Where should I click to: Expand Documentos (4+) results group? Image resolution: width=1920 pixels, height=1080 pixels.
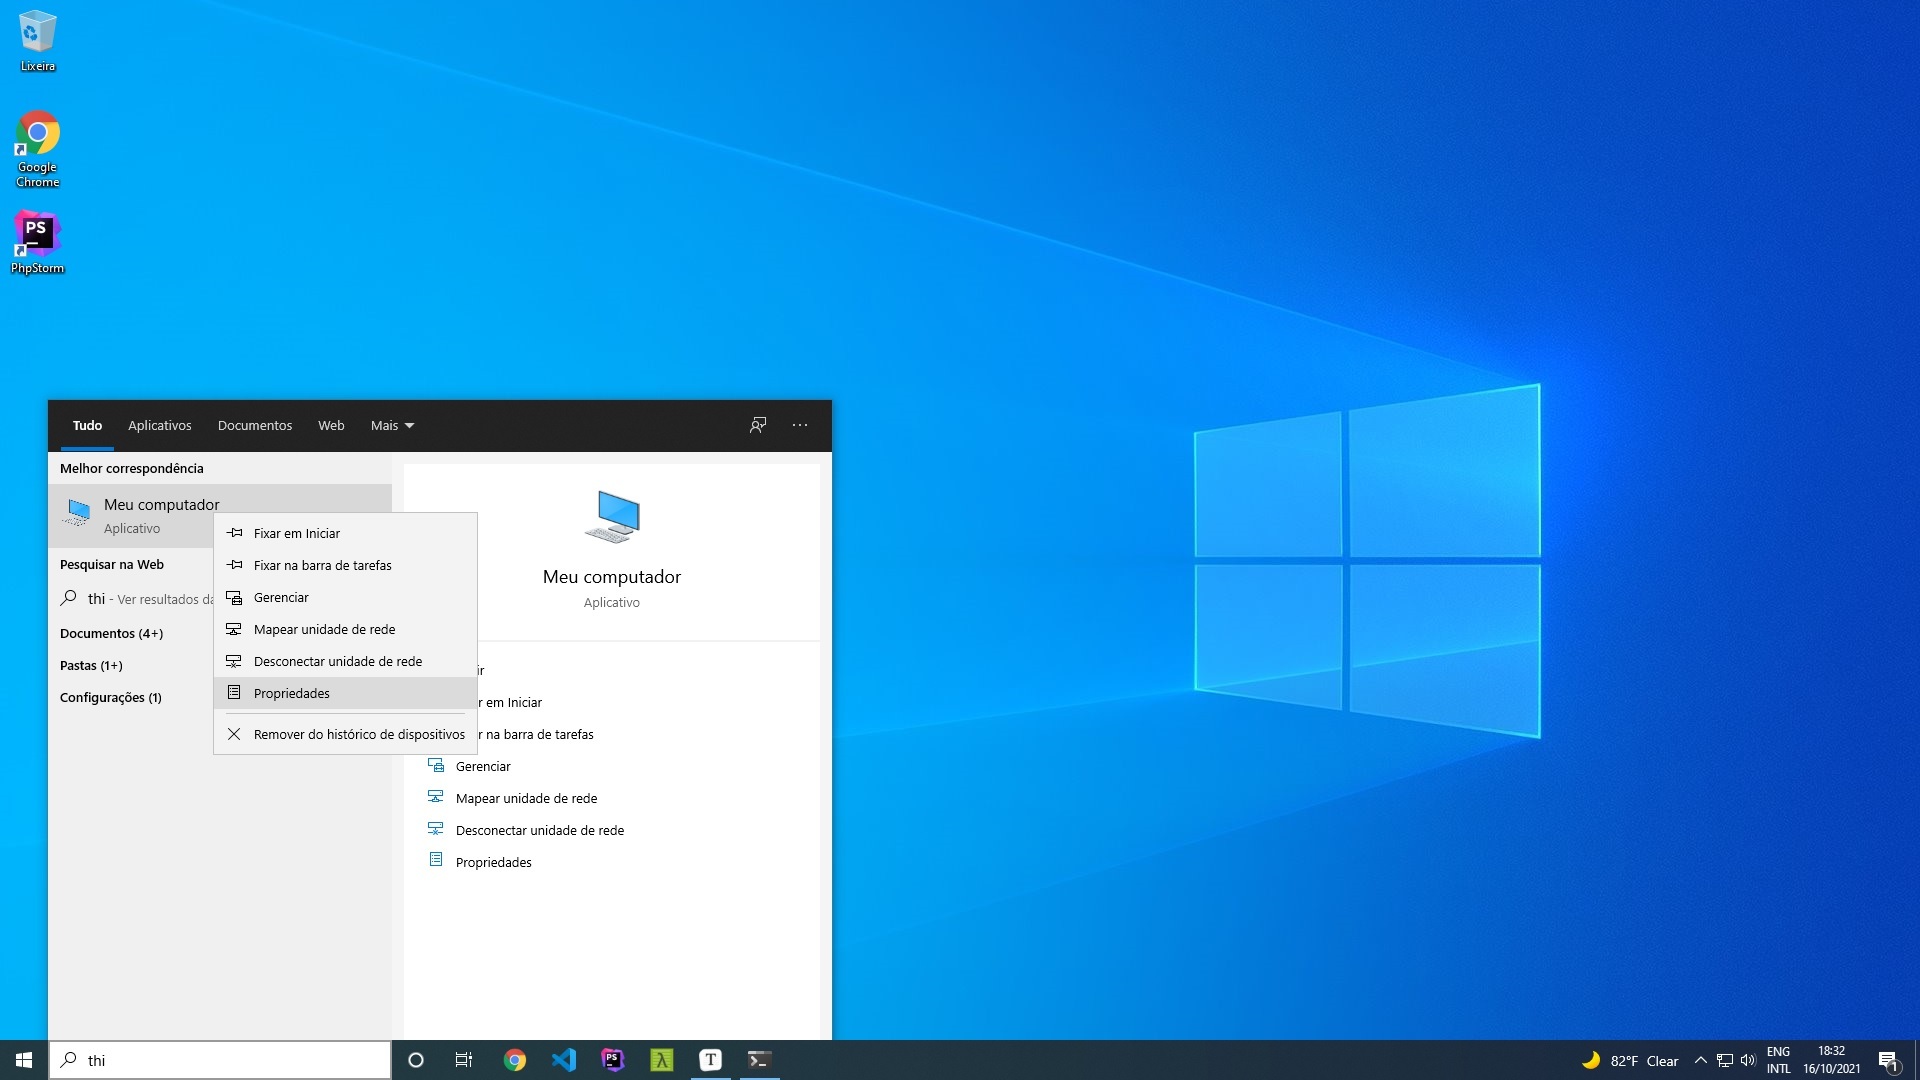[x=111, y=633]
